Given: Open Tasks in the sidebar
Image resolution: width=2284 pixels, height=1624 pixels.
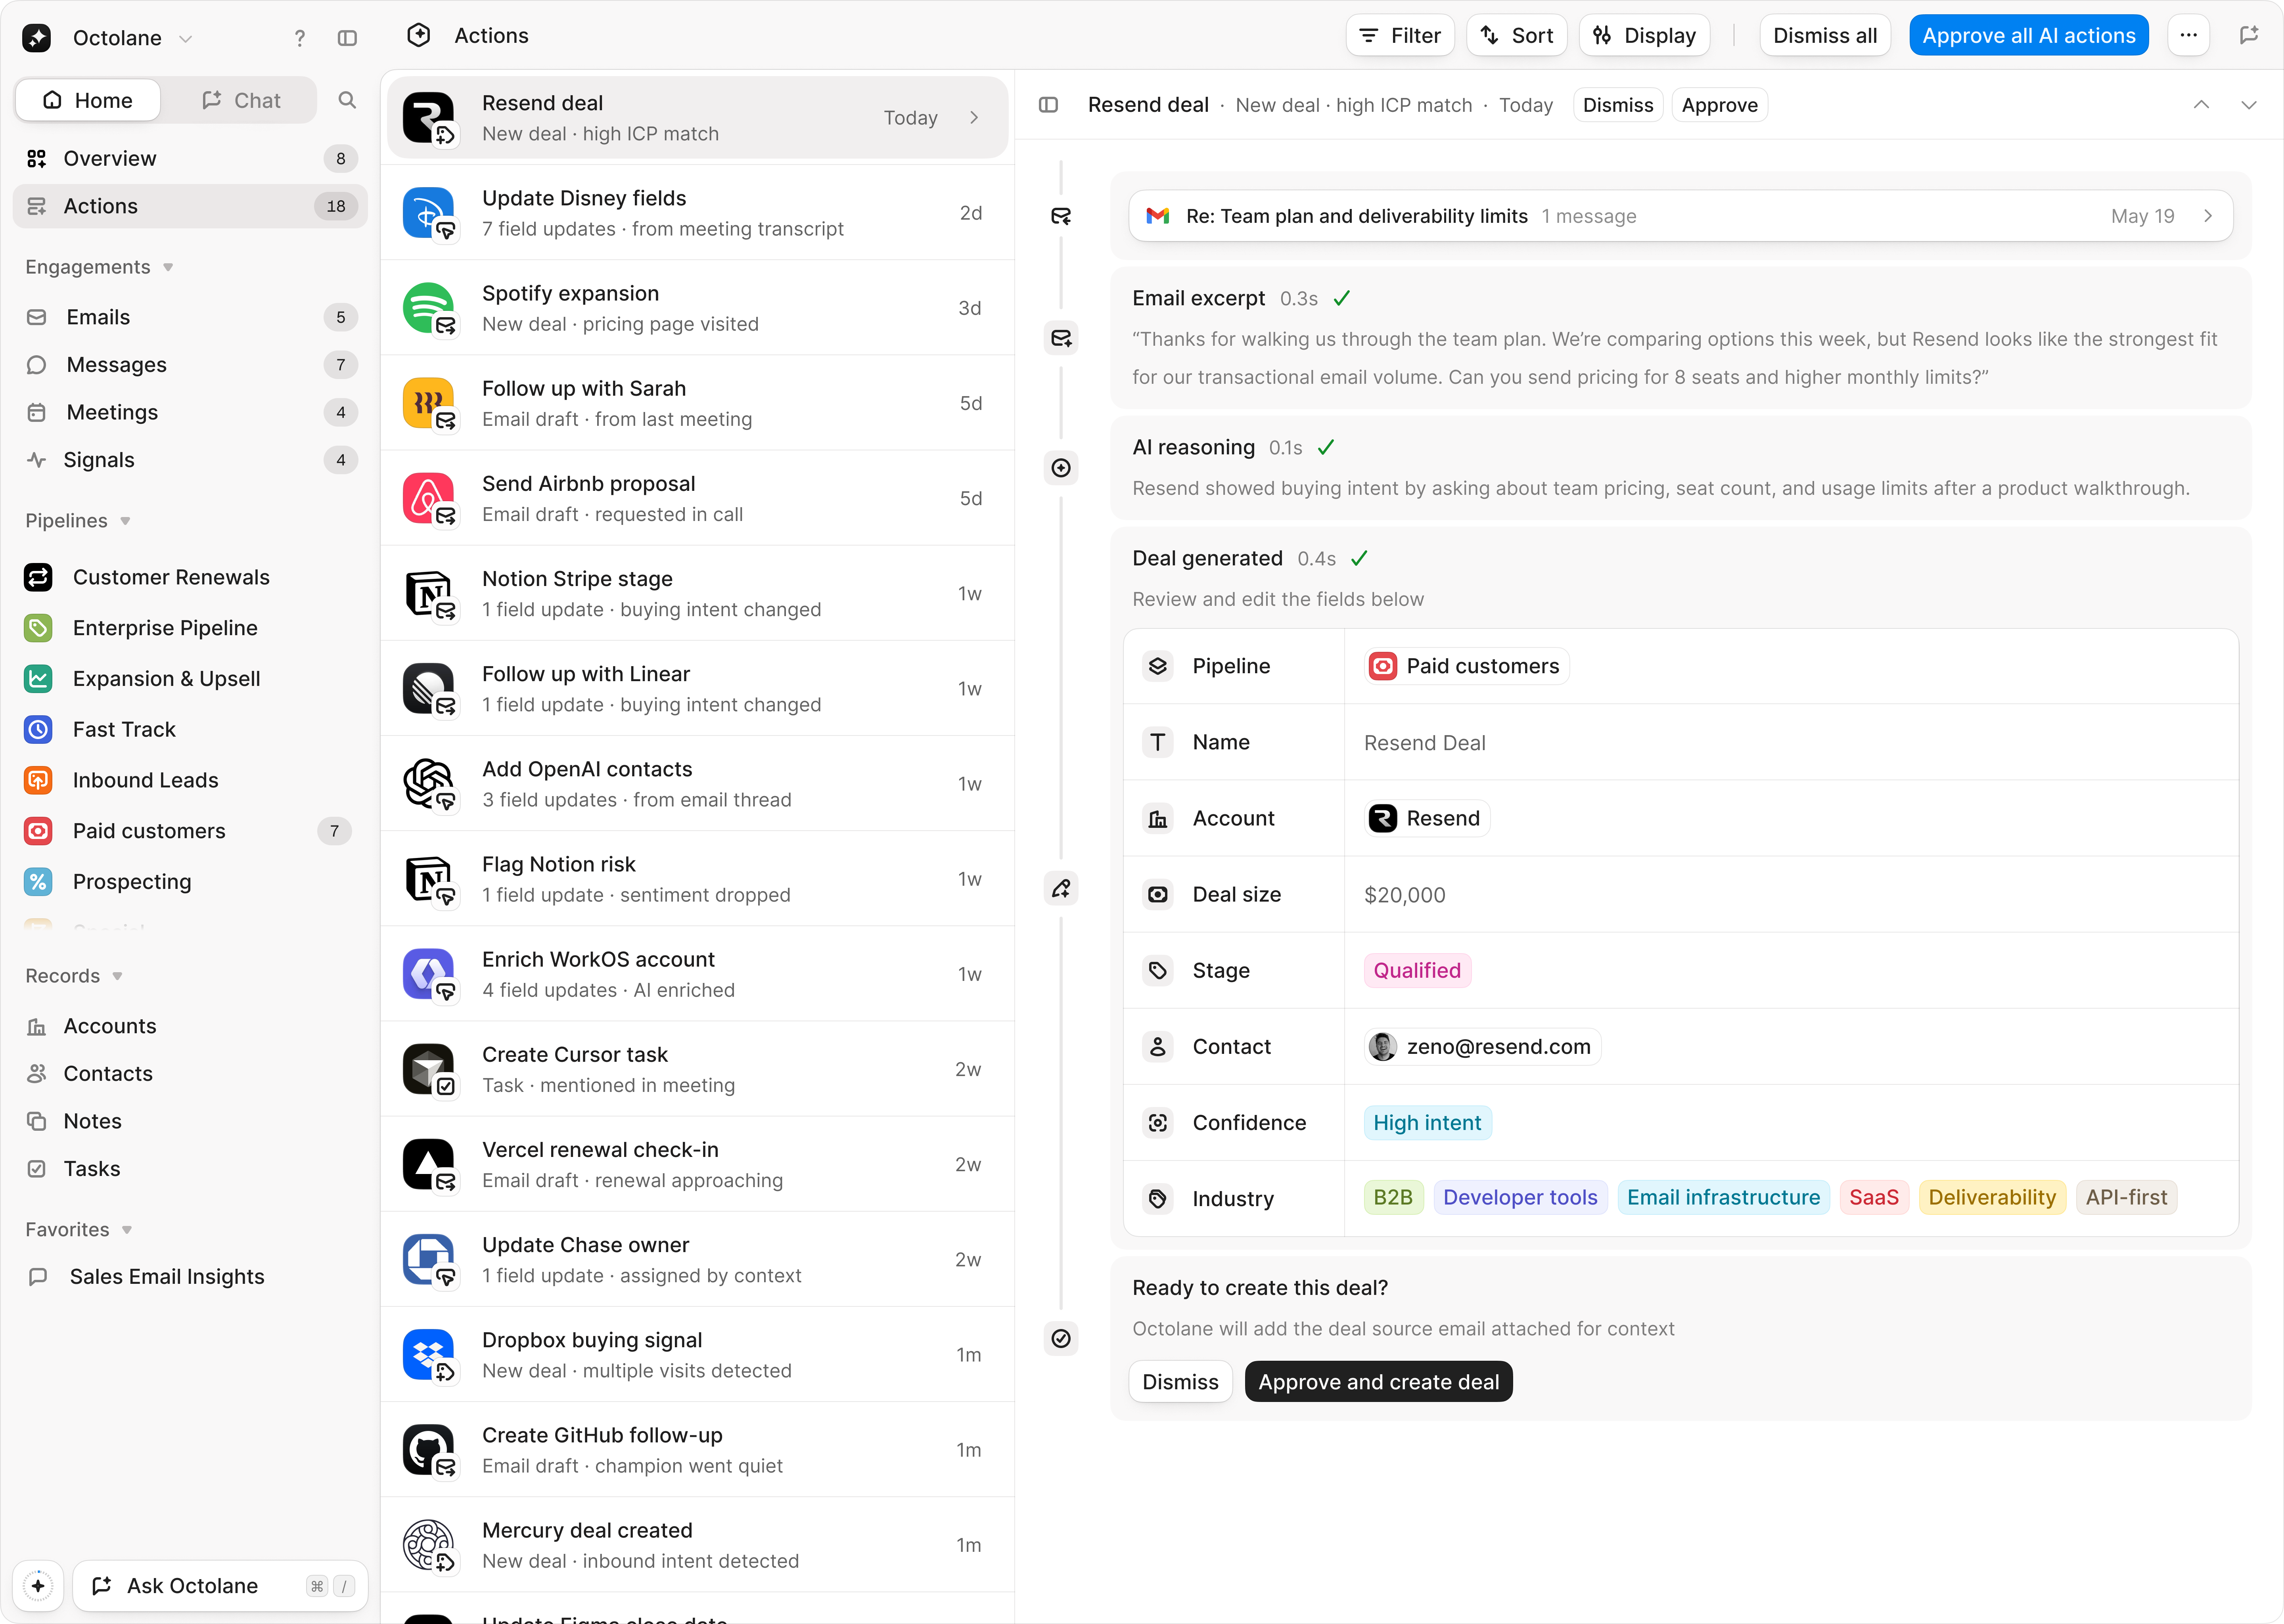Looking at the screenshot, I should coord(190,1169).
